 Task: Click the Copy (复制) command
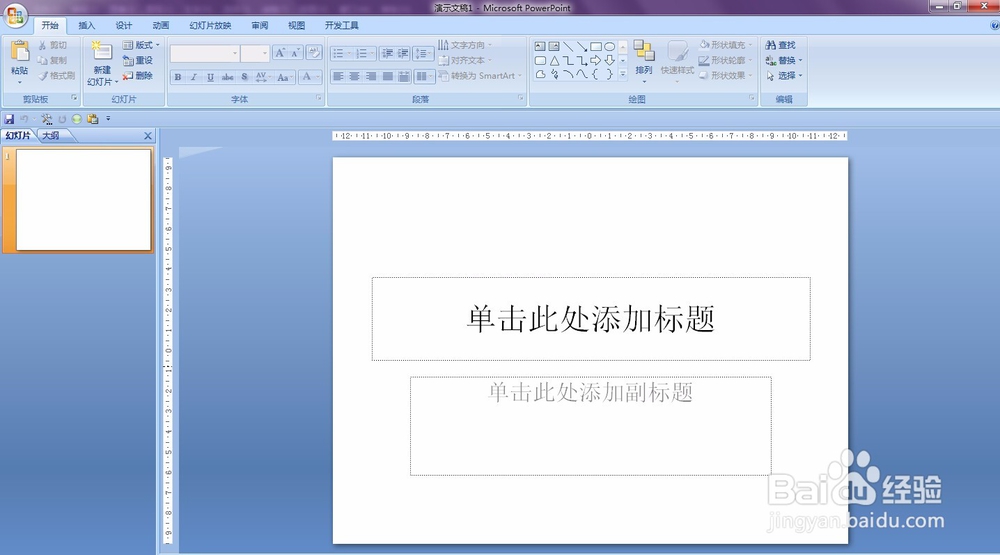[52, 61]
